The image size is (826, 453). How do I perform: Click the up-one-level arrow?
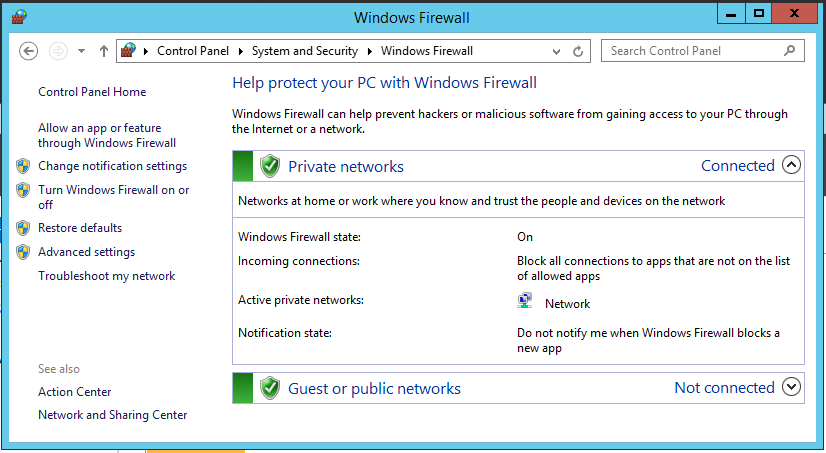(x=104, y=51)
